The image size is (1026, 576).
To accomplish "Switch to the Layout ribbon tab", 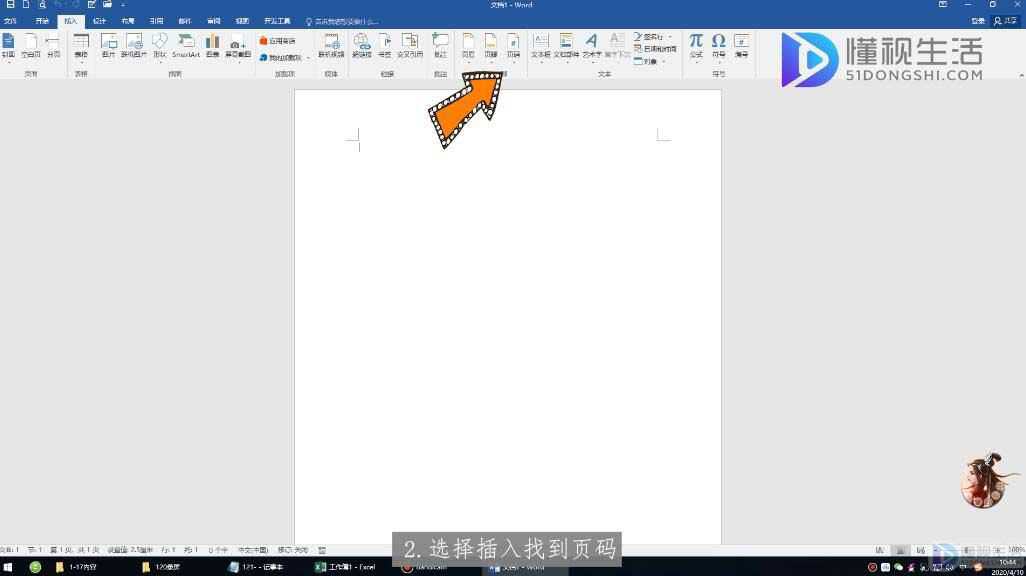I will (x=128, y=21).
